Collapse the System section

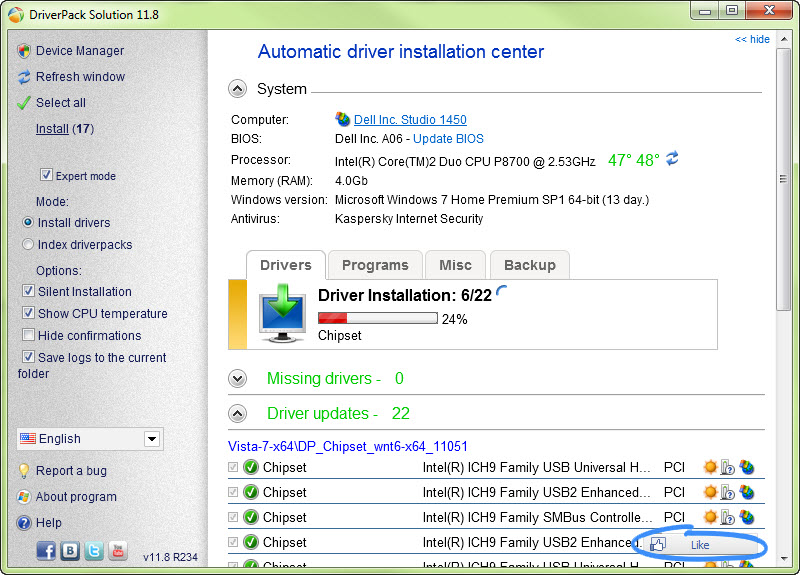tap(237, 89)
